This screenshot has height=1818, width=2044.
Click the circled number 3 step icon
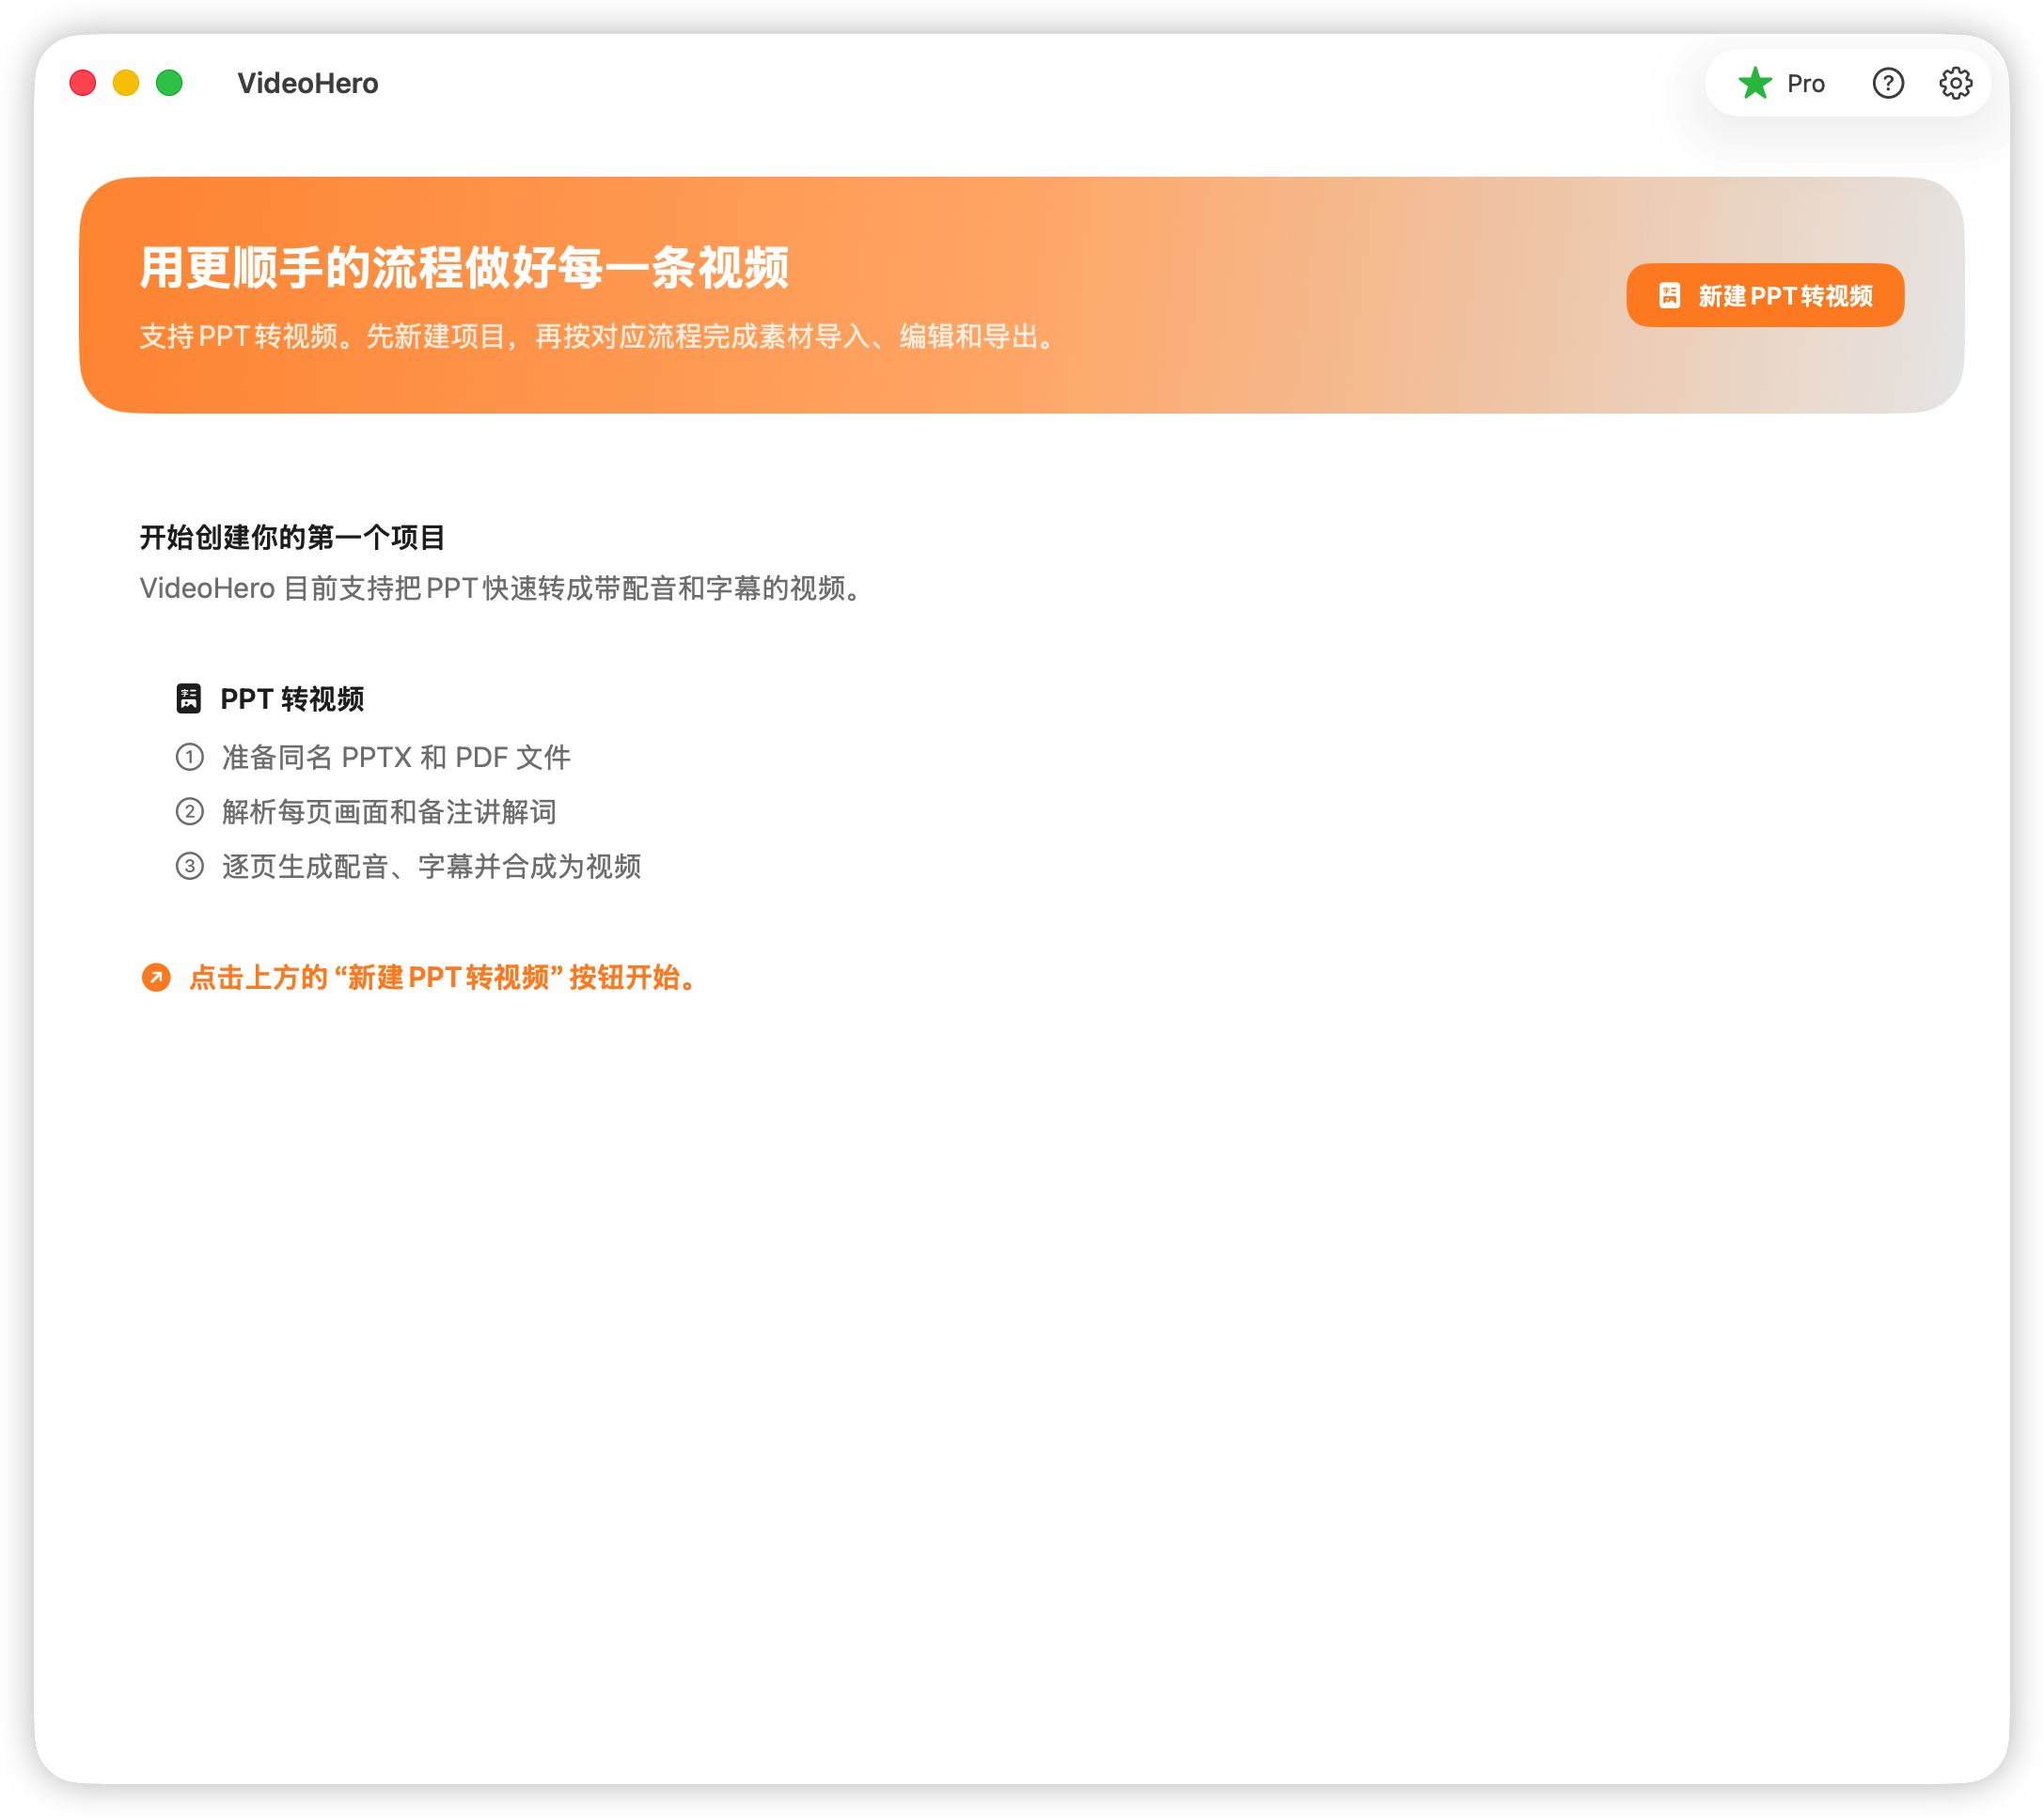coord(190,865)
